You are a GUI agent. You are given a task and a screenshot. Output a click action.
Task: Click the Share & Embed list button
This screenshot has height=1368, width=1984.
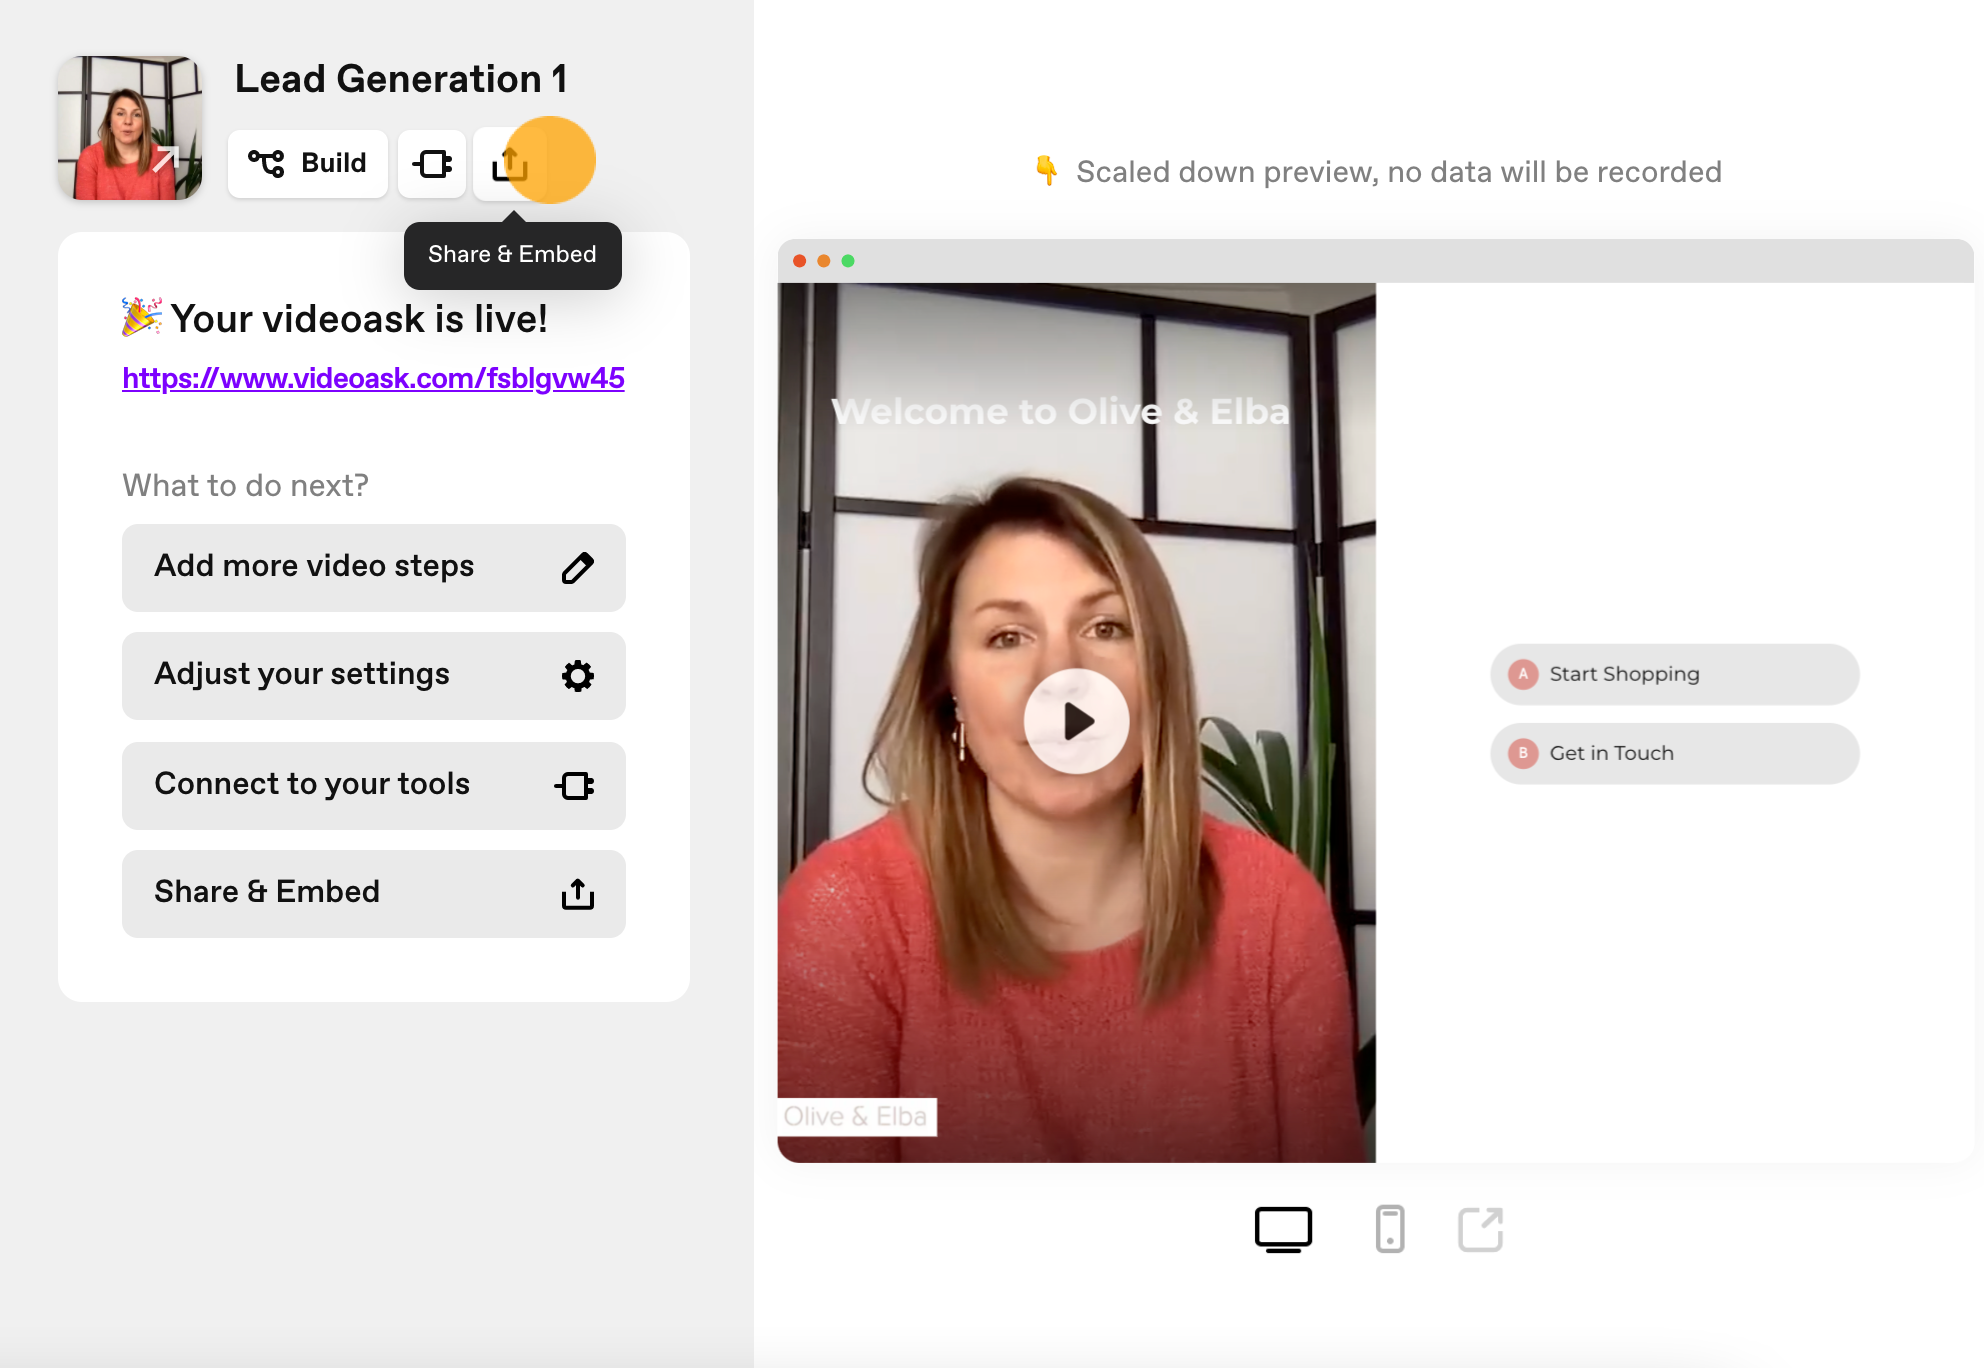coord(373,893)
